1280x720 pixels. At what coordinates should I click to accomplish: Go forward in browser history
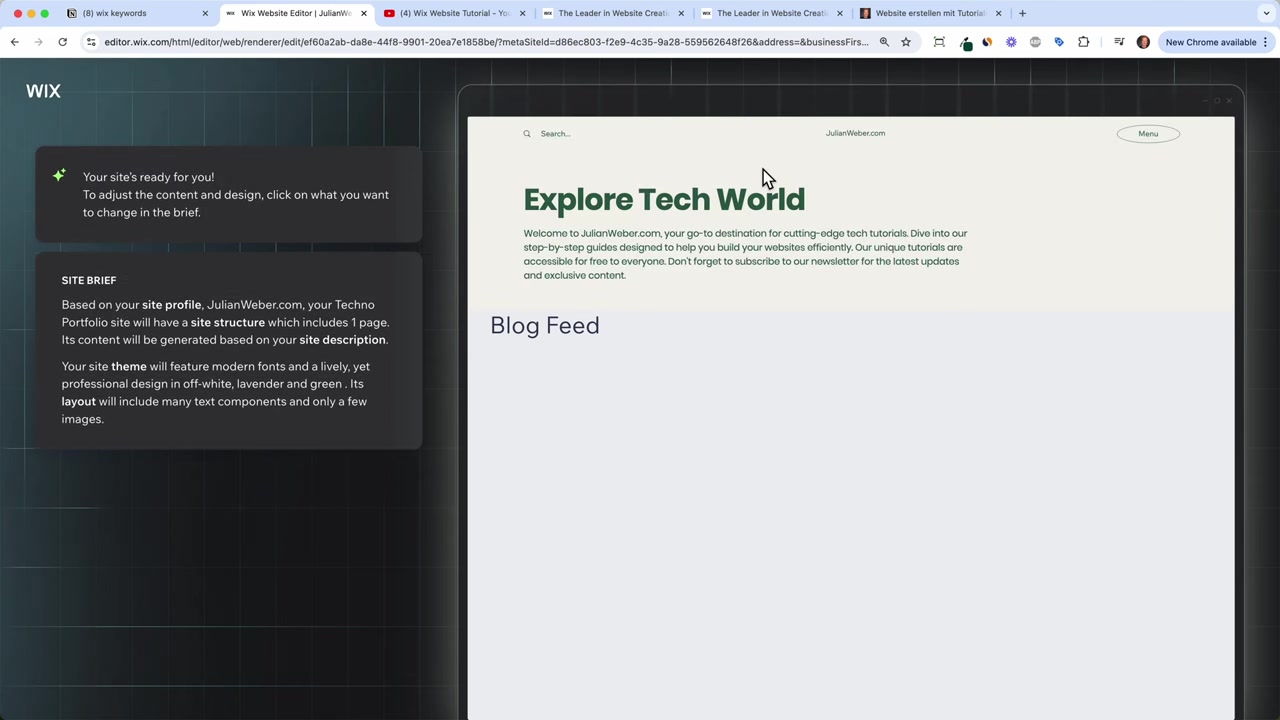(x=39, y=42)
